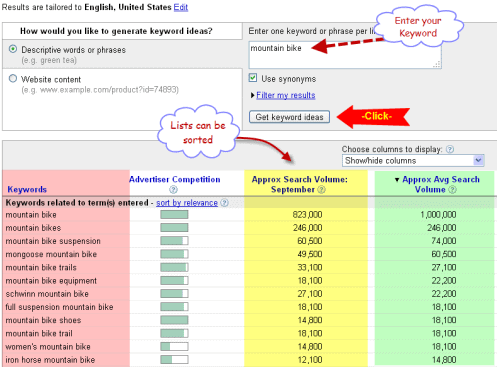Click the 823,000 September volume cell
The width and height of the screenshot is (497, 367).
307,214
